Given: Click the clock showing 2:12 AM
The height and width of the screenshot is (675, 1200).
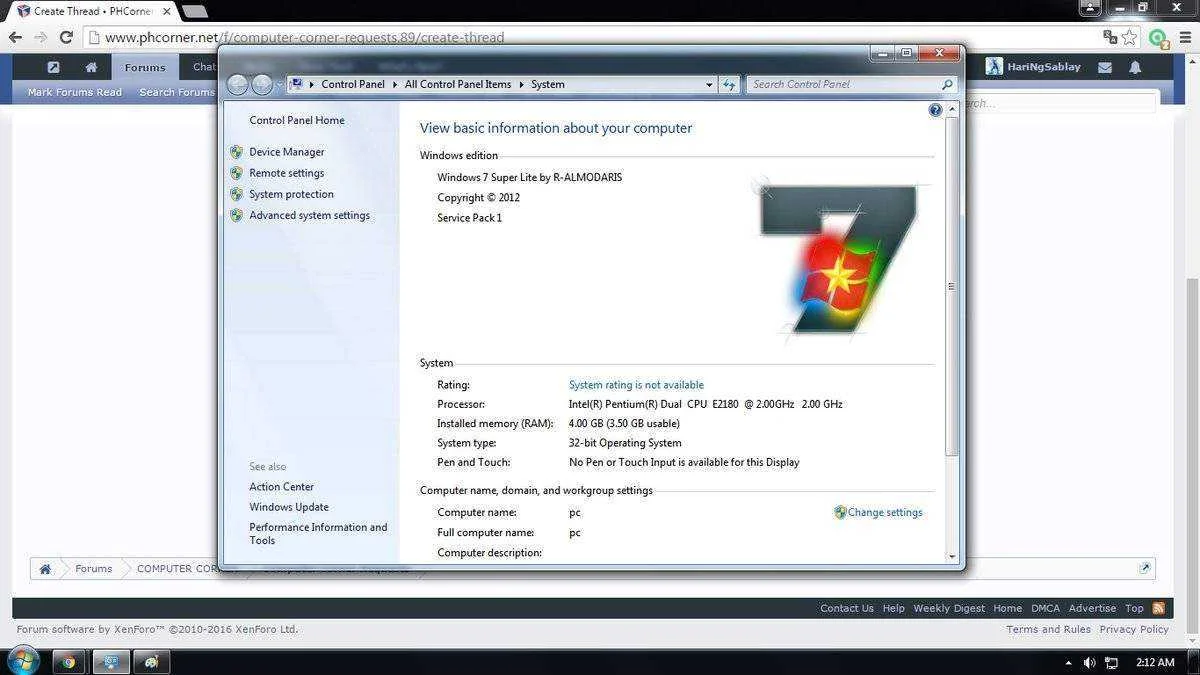Looking at the screenshot, I should coord(1155,662).
